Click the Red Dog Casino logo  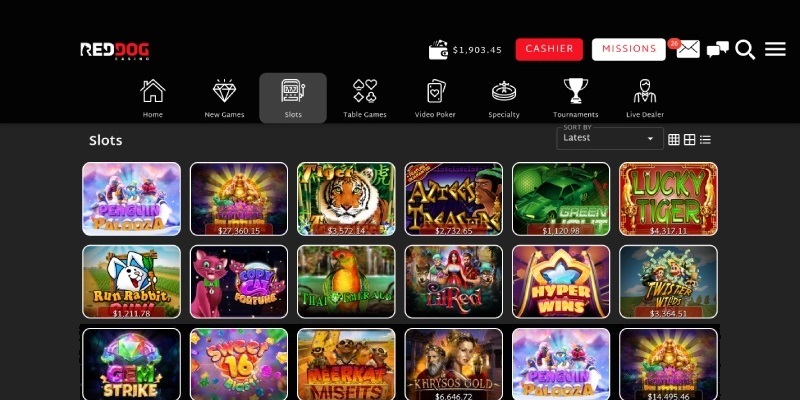click(x=115, y=51)
